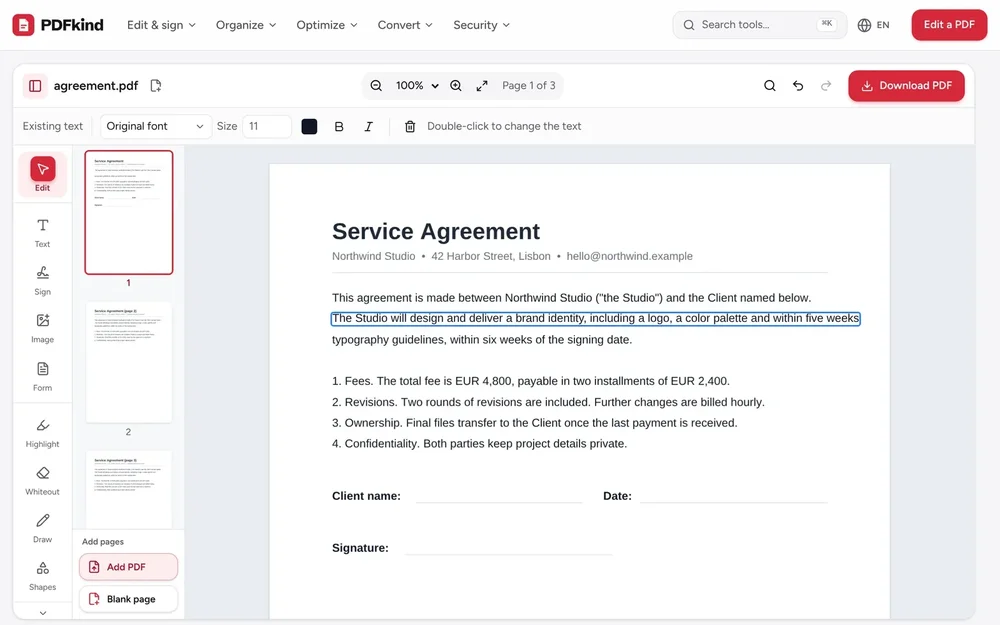Delete selected text with trash icon
The image size is (1000, 625).
(x=410, y=126)
